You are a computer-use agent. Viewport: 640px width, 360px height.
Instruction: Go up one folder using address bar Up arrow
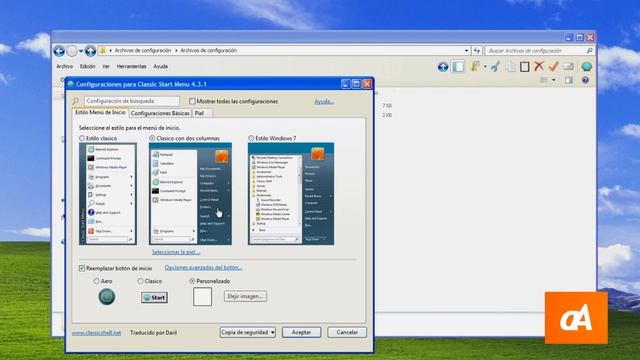[x=90, y=51]
